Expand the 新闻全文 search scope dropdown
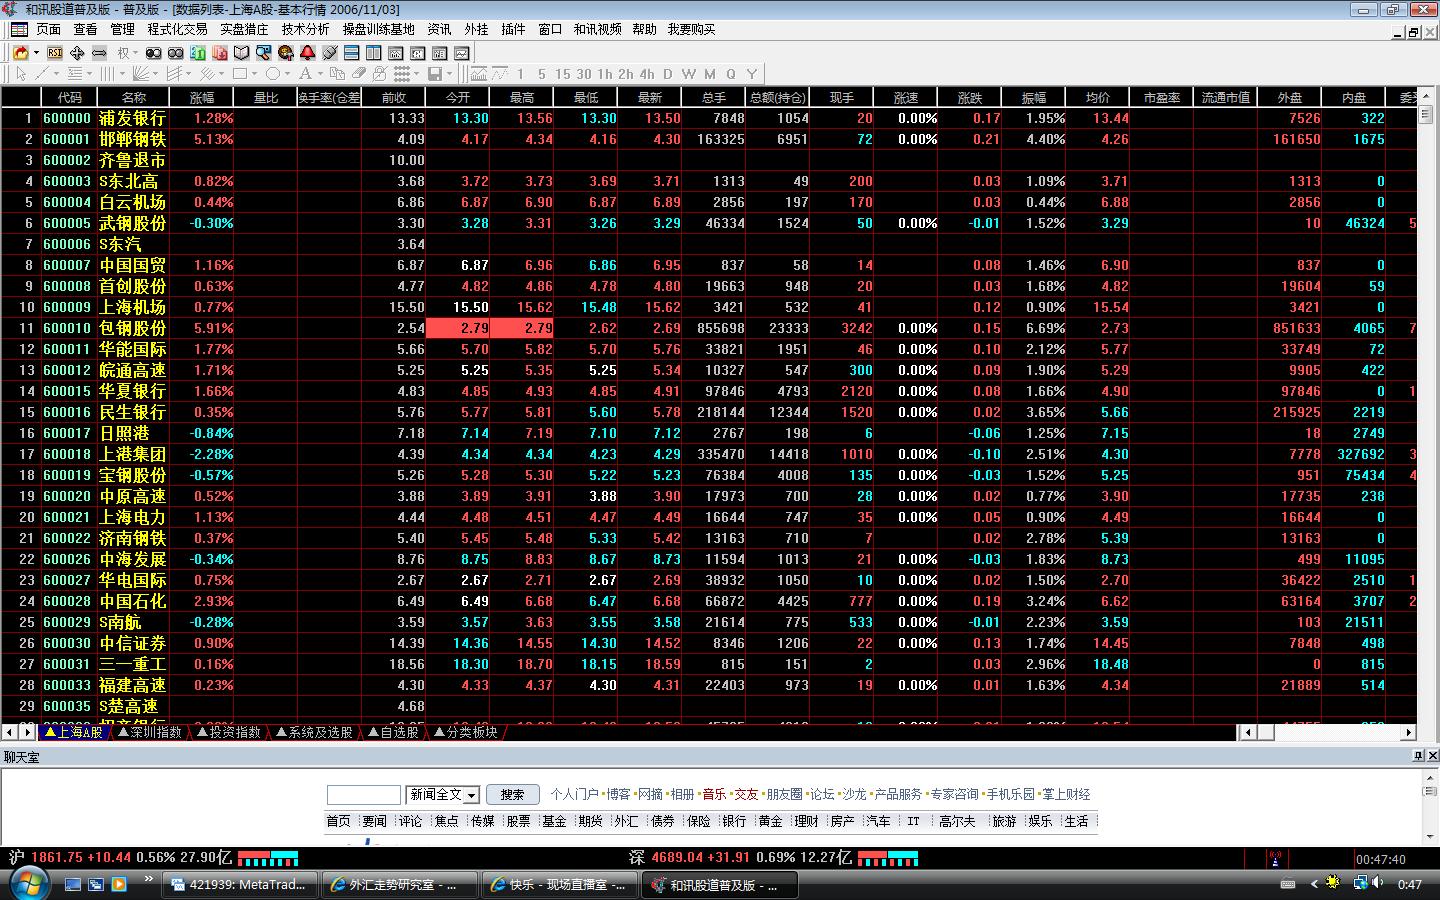This screenshot has width=1440, height=900. 472,795
